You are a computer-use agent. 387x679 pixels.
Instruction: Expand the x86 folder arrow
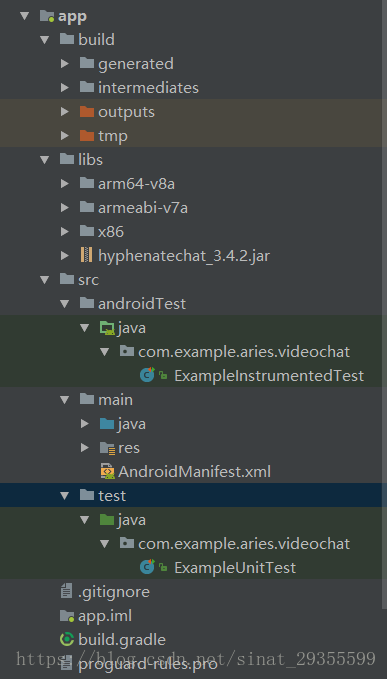pyautogui.click(x=64, y=232)
